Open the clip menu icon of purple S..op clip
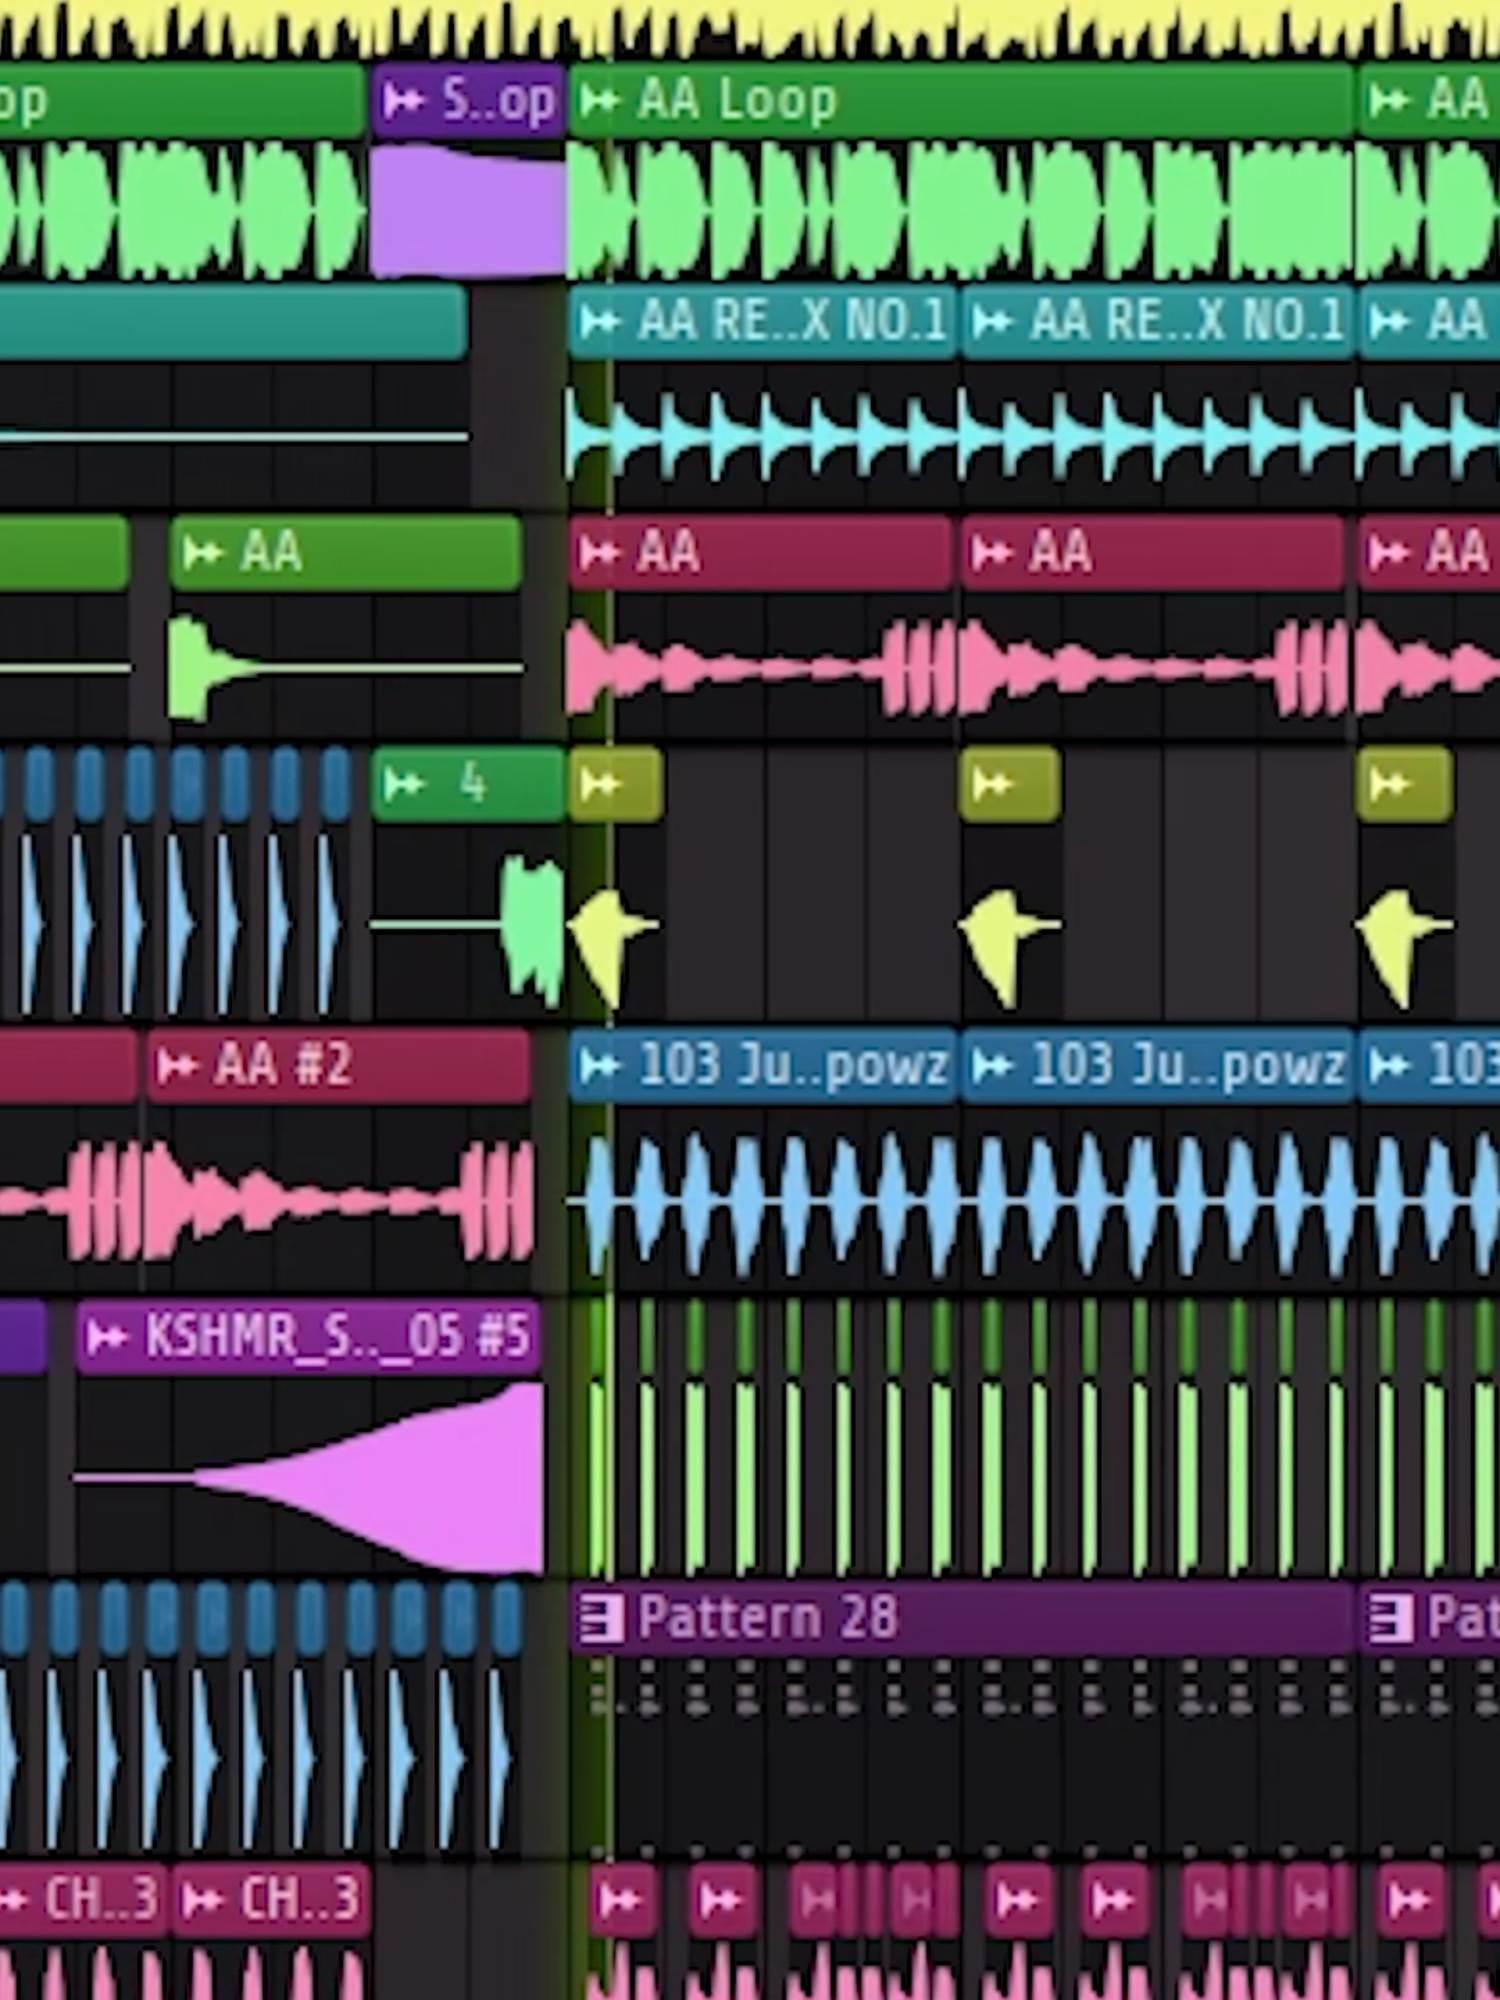This screenshot has height=2000, width=1500. pyautogui.click(x=403, y=100)
